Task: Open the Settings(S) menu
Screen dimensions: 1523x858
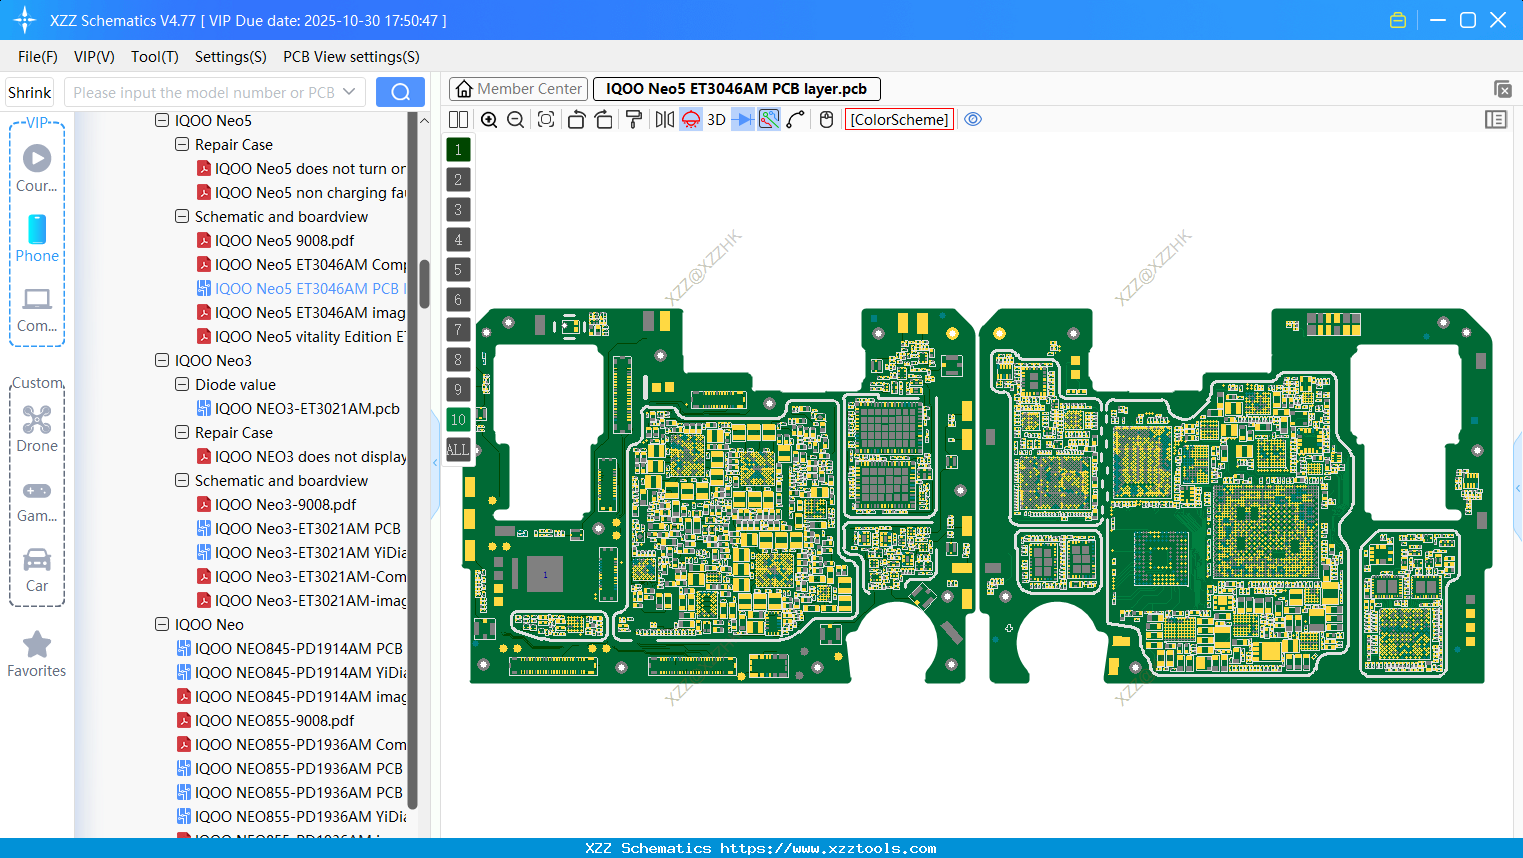Action: (x=231, y=57)
